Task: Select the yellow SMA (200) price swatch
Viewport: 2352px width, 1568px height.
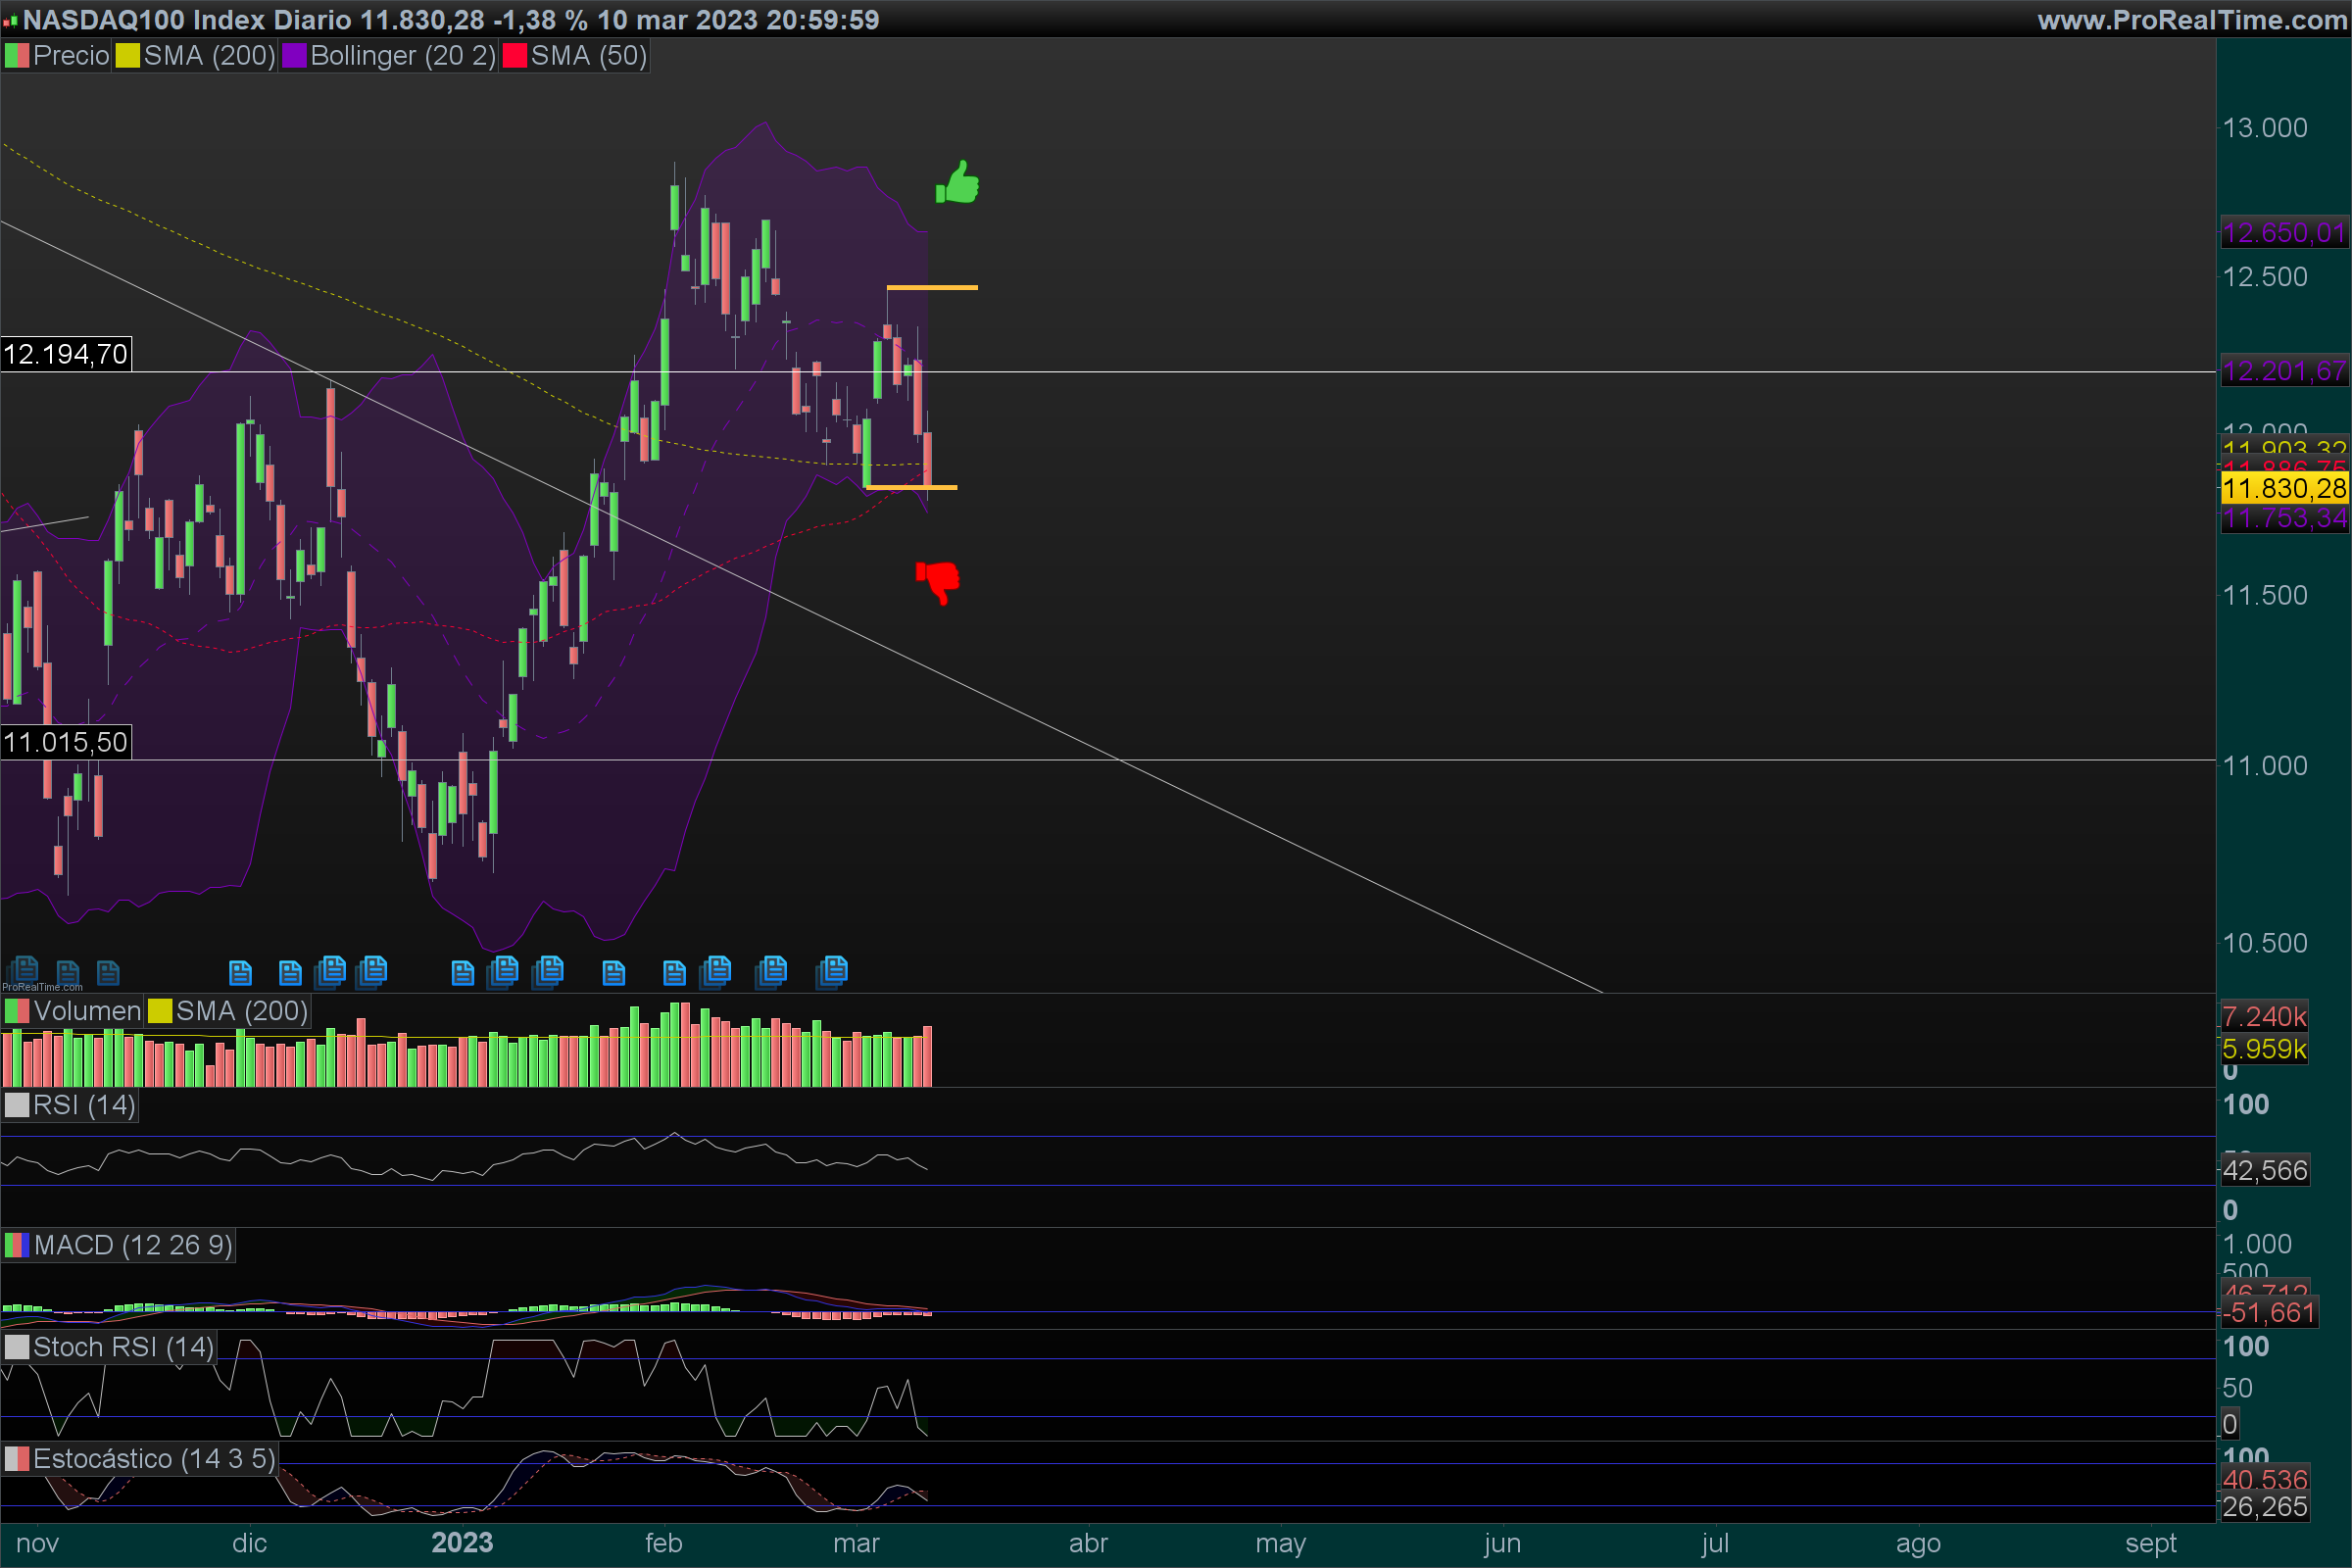Action: (127, 56)
